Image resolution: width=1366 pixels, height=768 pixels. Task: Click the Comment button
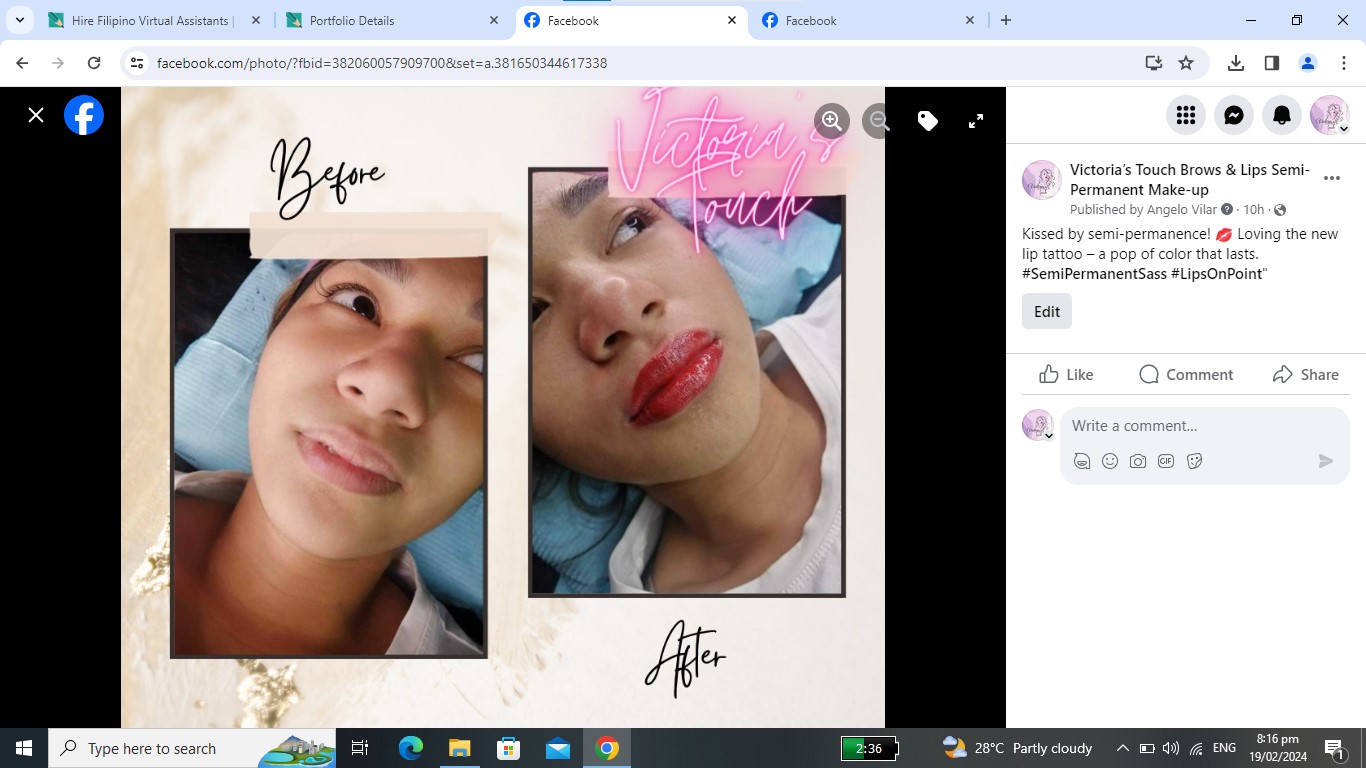pos(1186,375)
